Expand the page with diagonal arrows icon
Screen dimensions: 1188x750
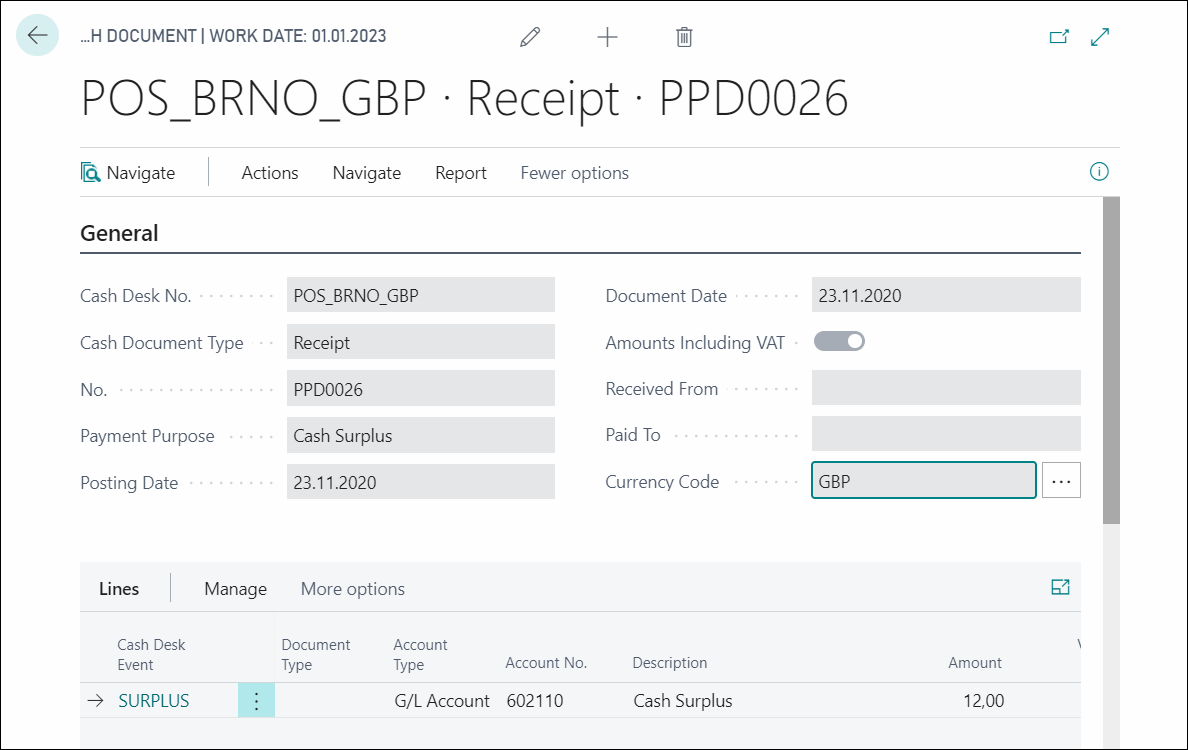1100,36
